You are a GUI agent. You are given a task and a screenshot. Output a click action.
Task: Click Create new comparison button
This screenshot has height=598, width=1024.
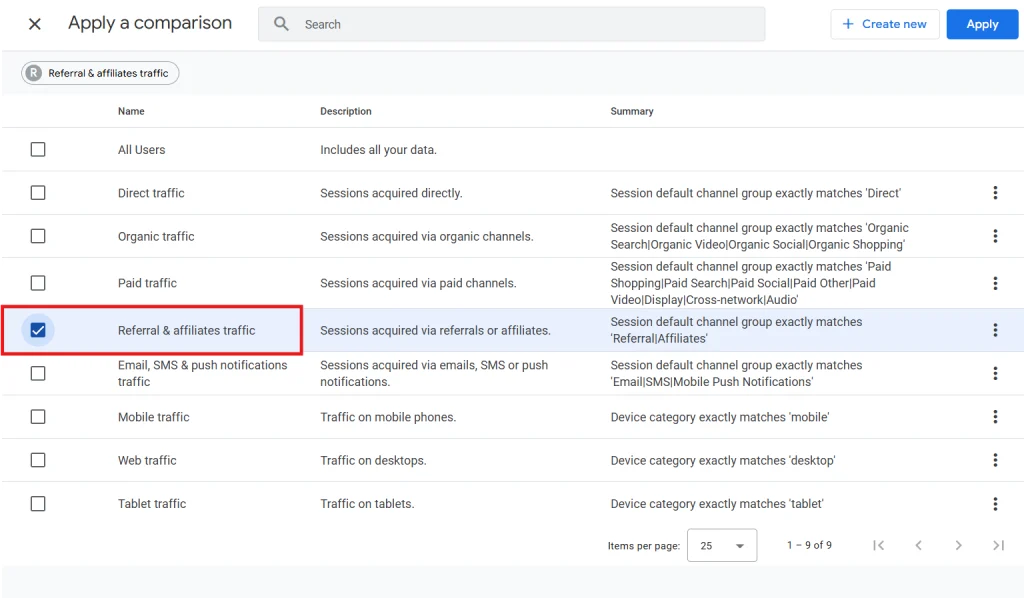[x=884, y=24]
